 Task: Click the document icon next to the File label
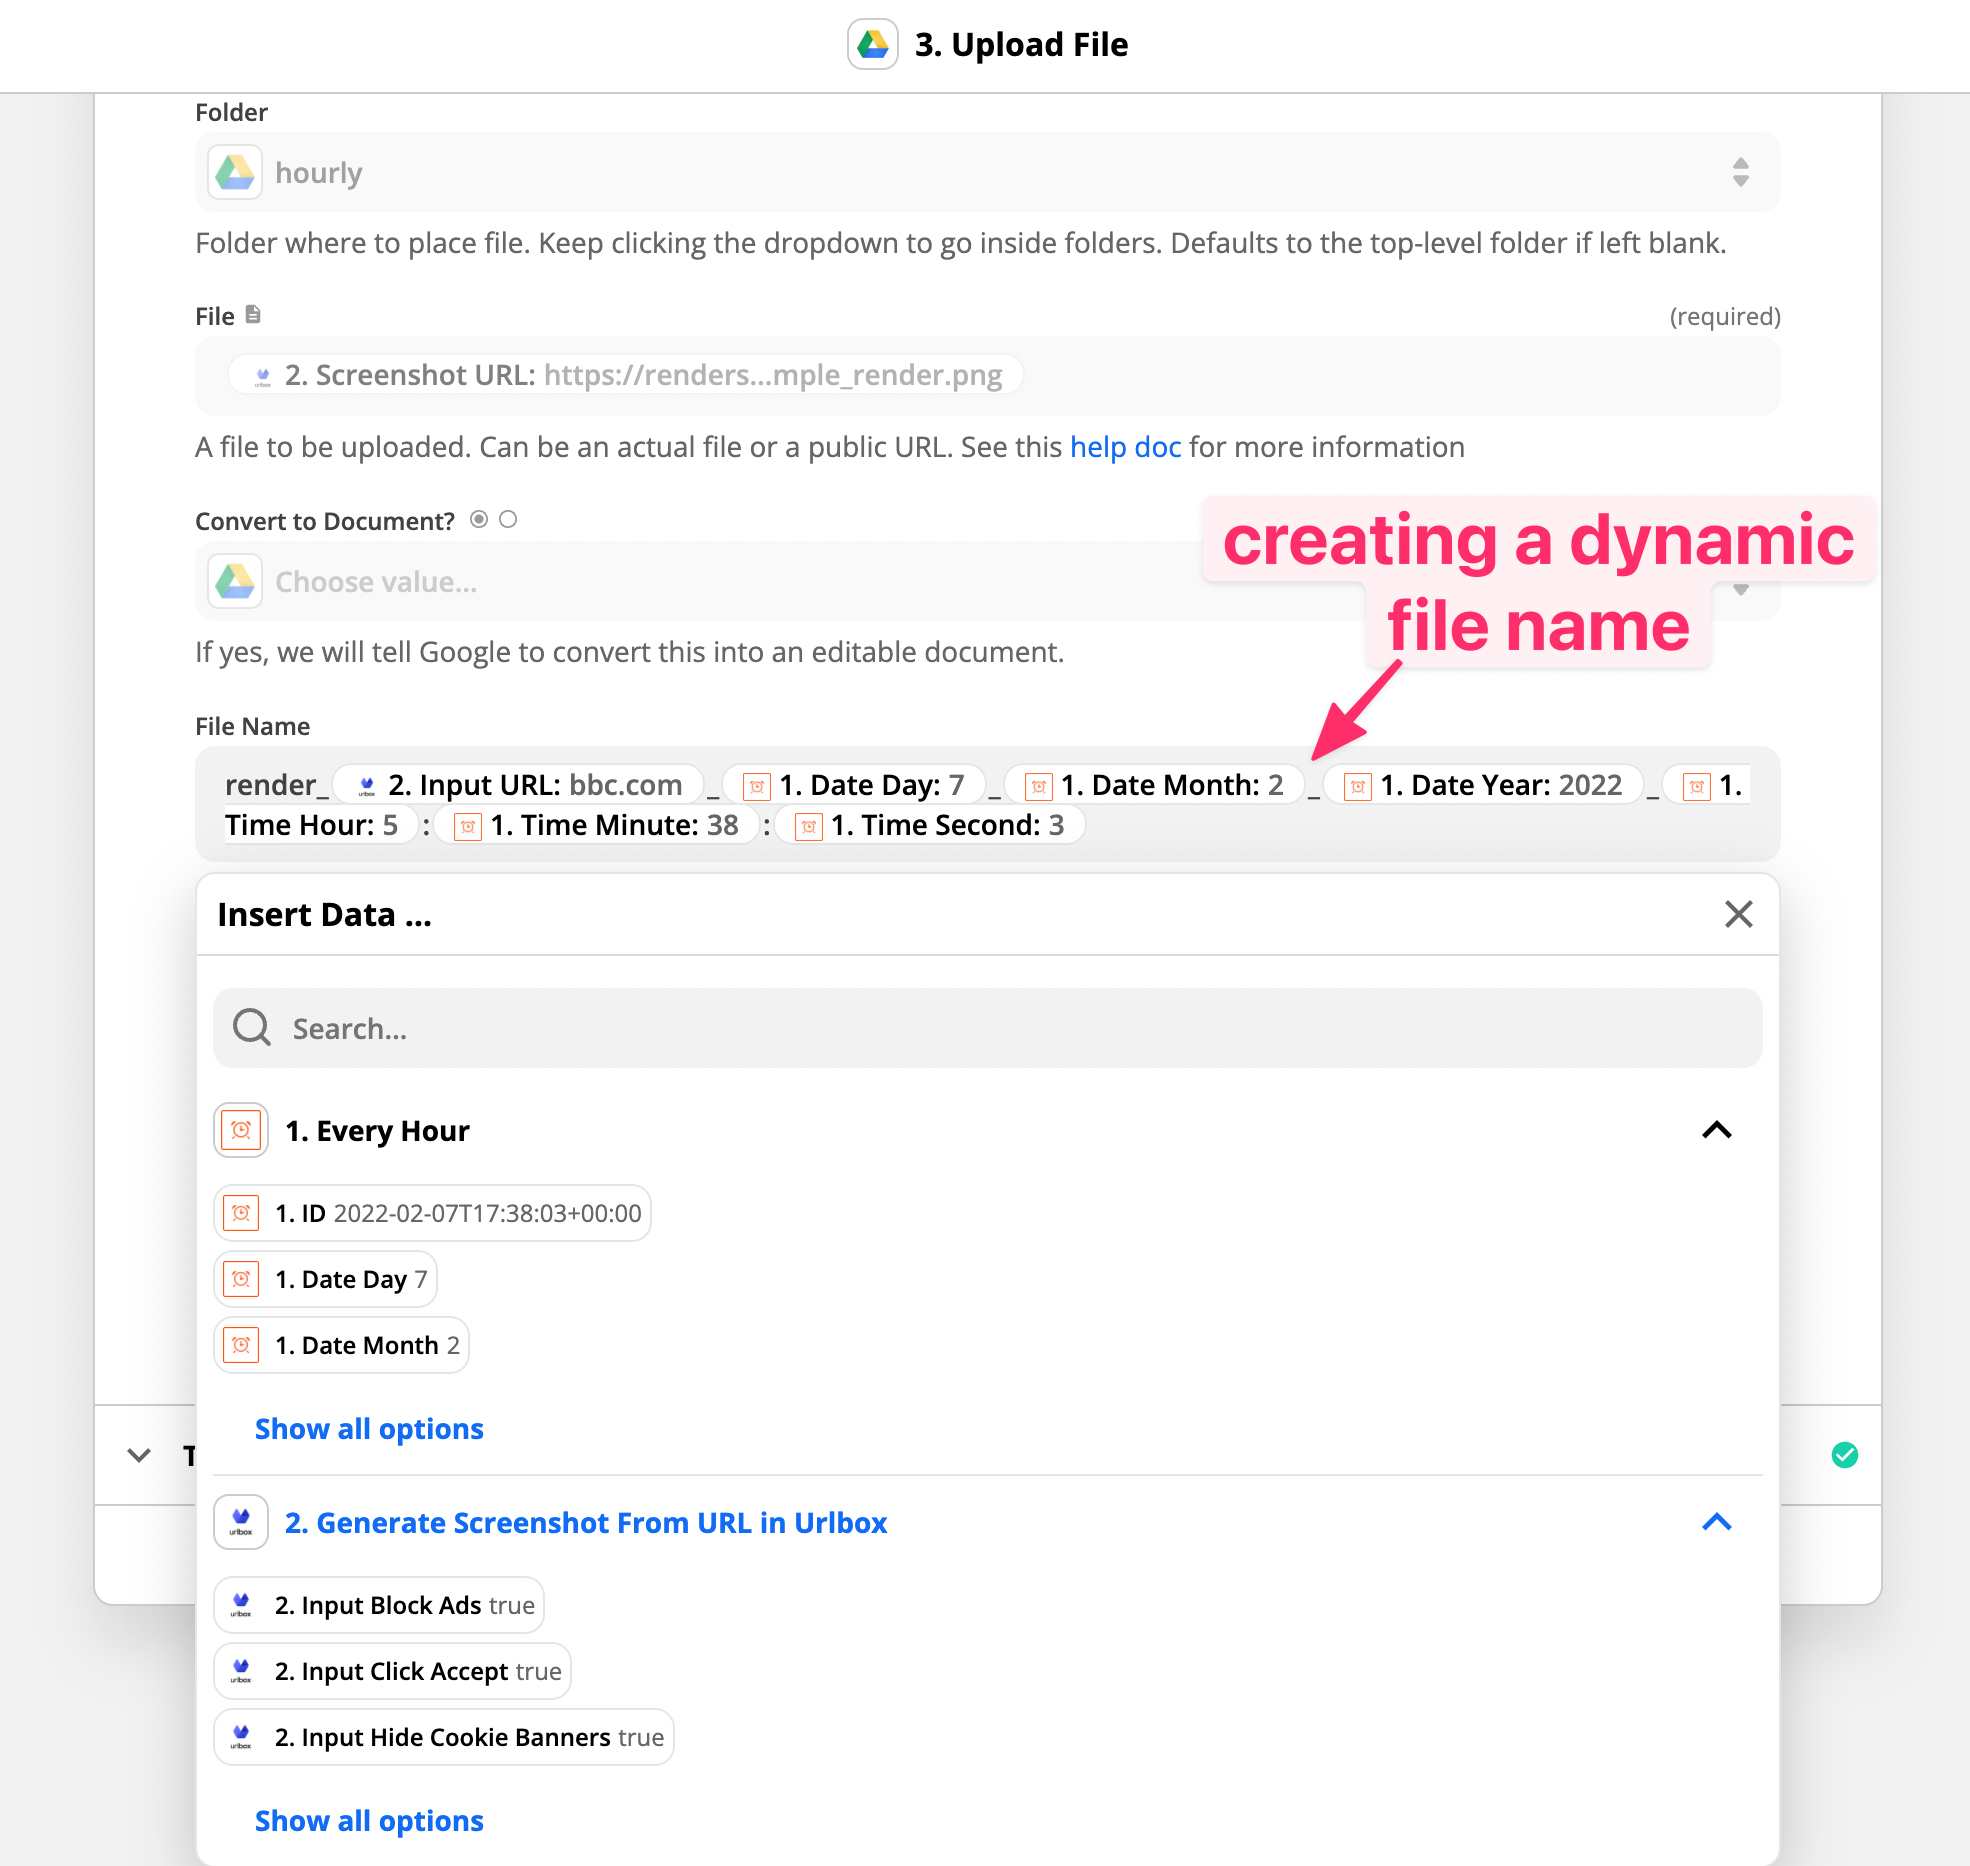[252, 314]
